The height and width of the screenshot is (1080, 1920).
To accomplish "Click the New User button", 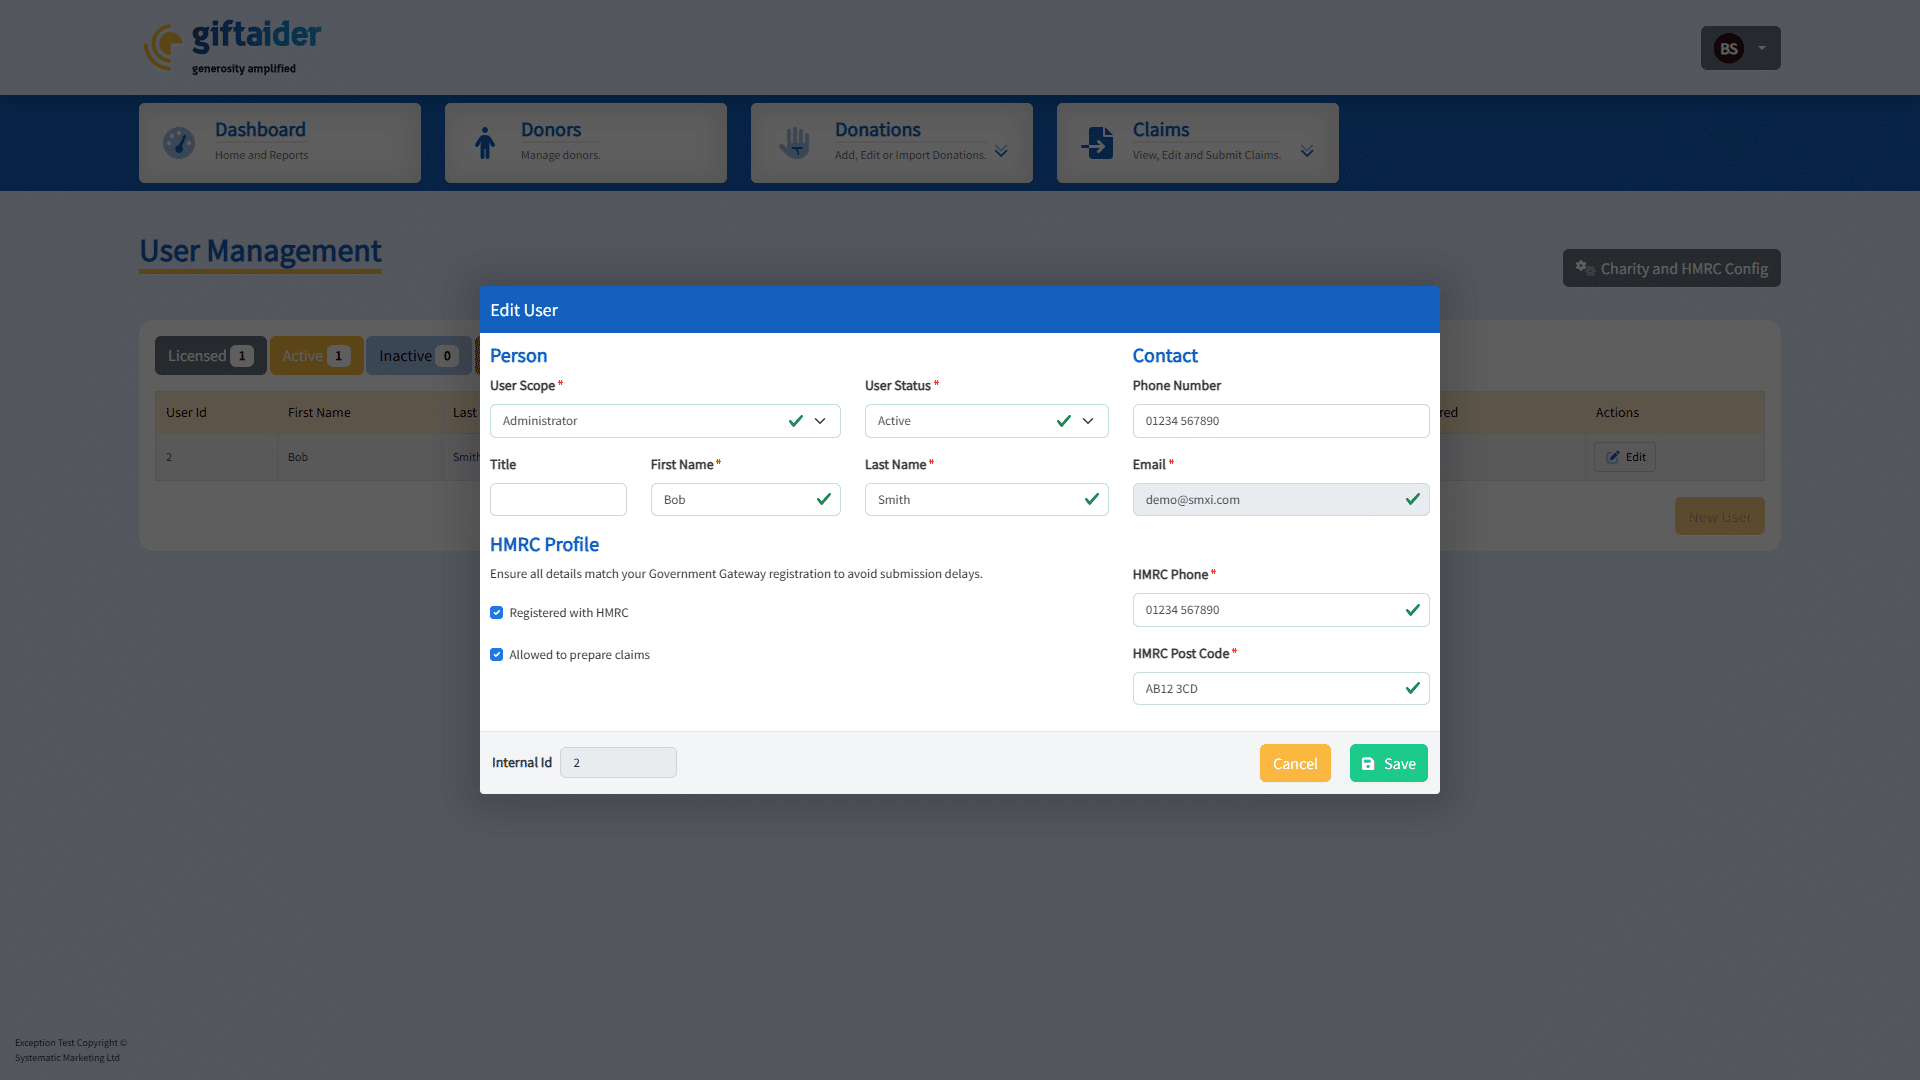I will pos(1719,517).
